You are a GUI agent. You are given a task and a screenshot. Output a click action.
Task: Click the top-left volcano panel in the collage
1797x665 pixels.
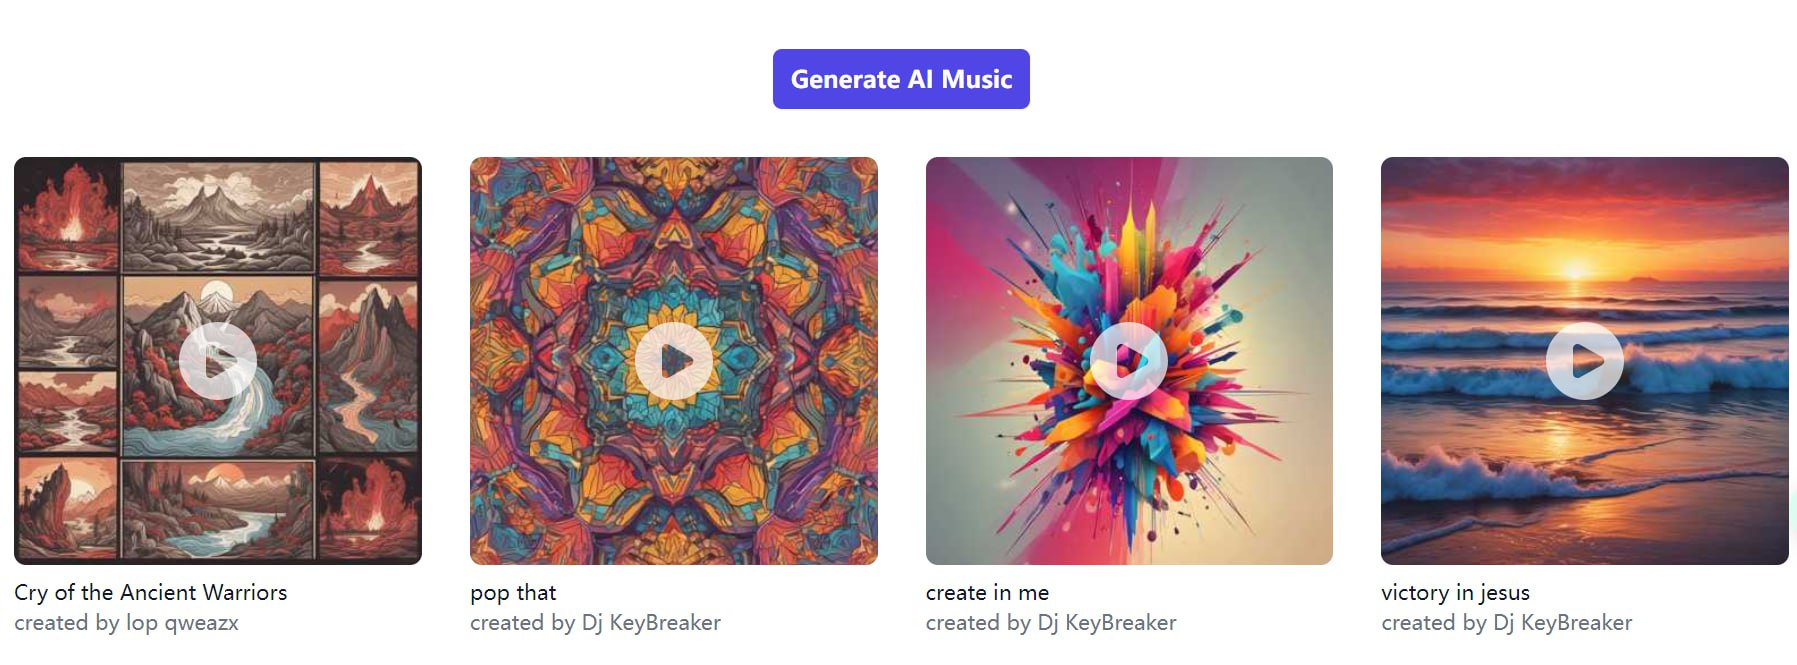pos(68,216)
